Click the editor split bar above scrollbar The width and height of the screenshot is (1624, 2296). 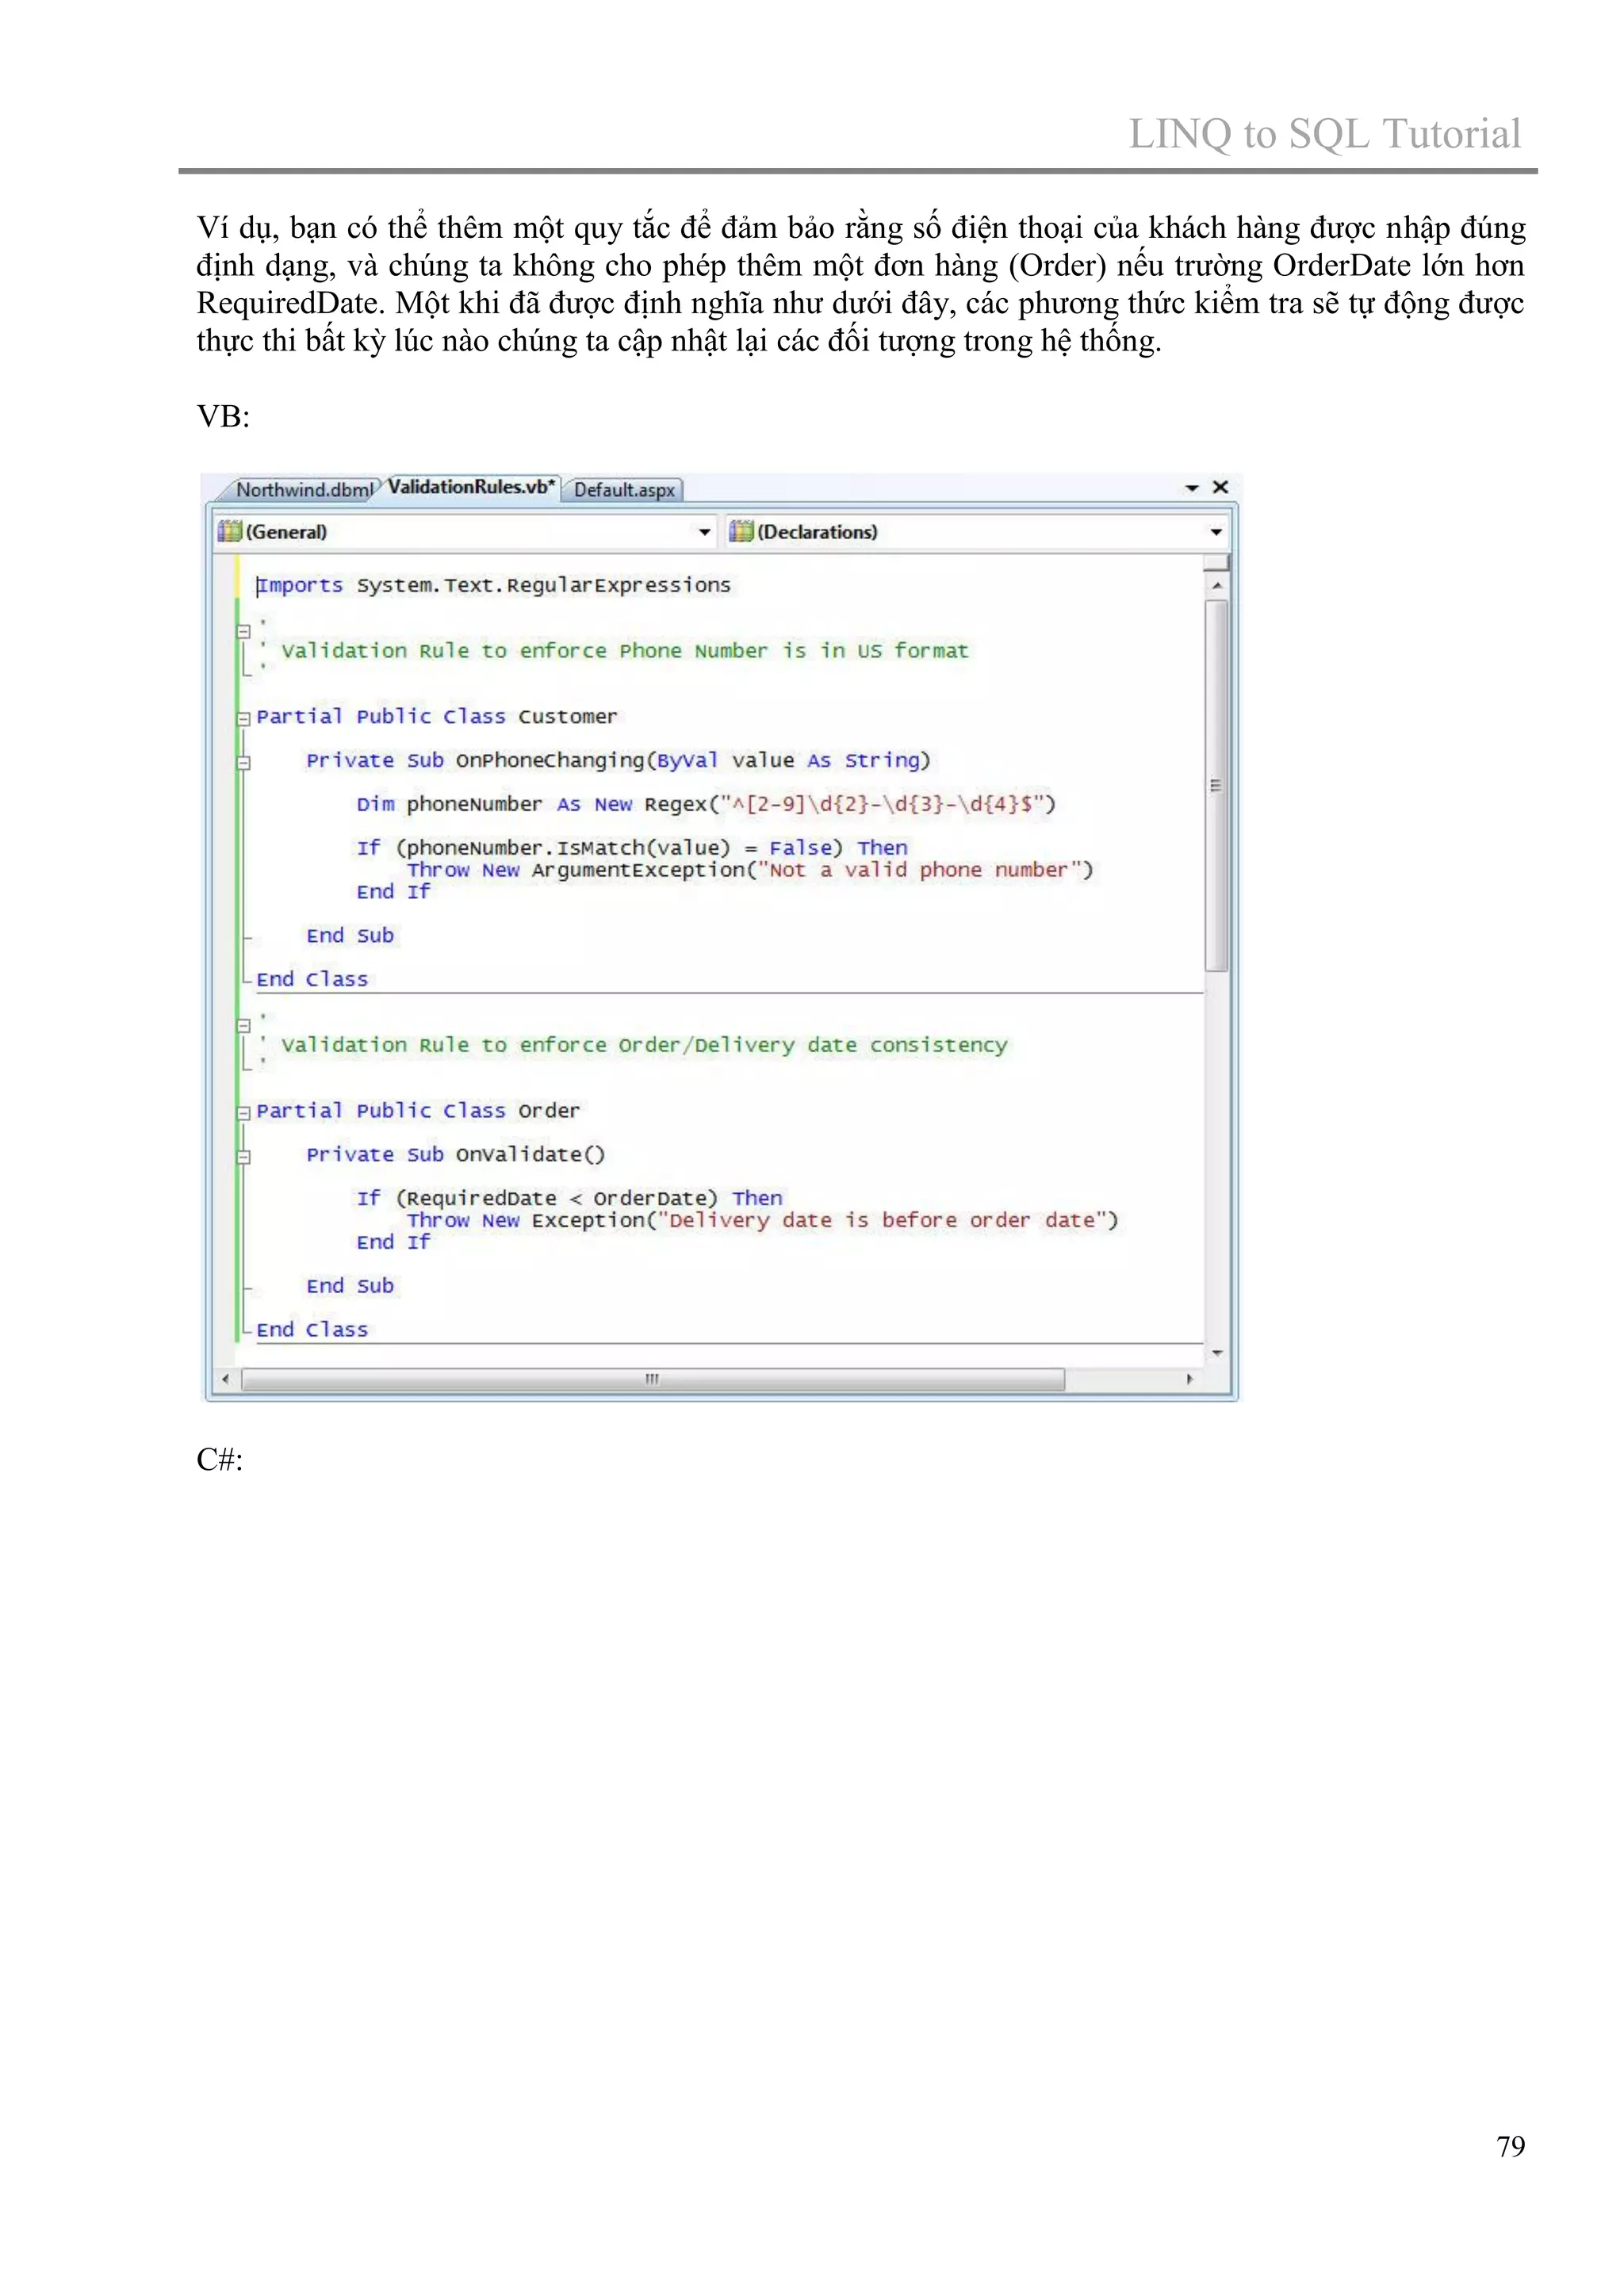pos(1216,562)
